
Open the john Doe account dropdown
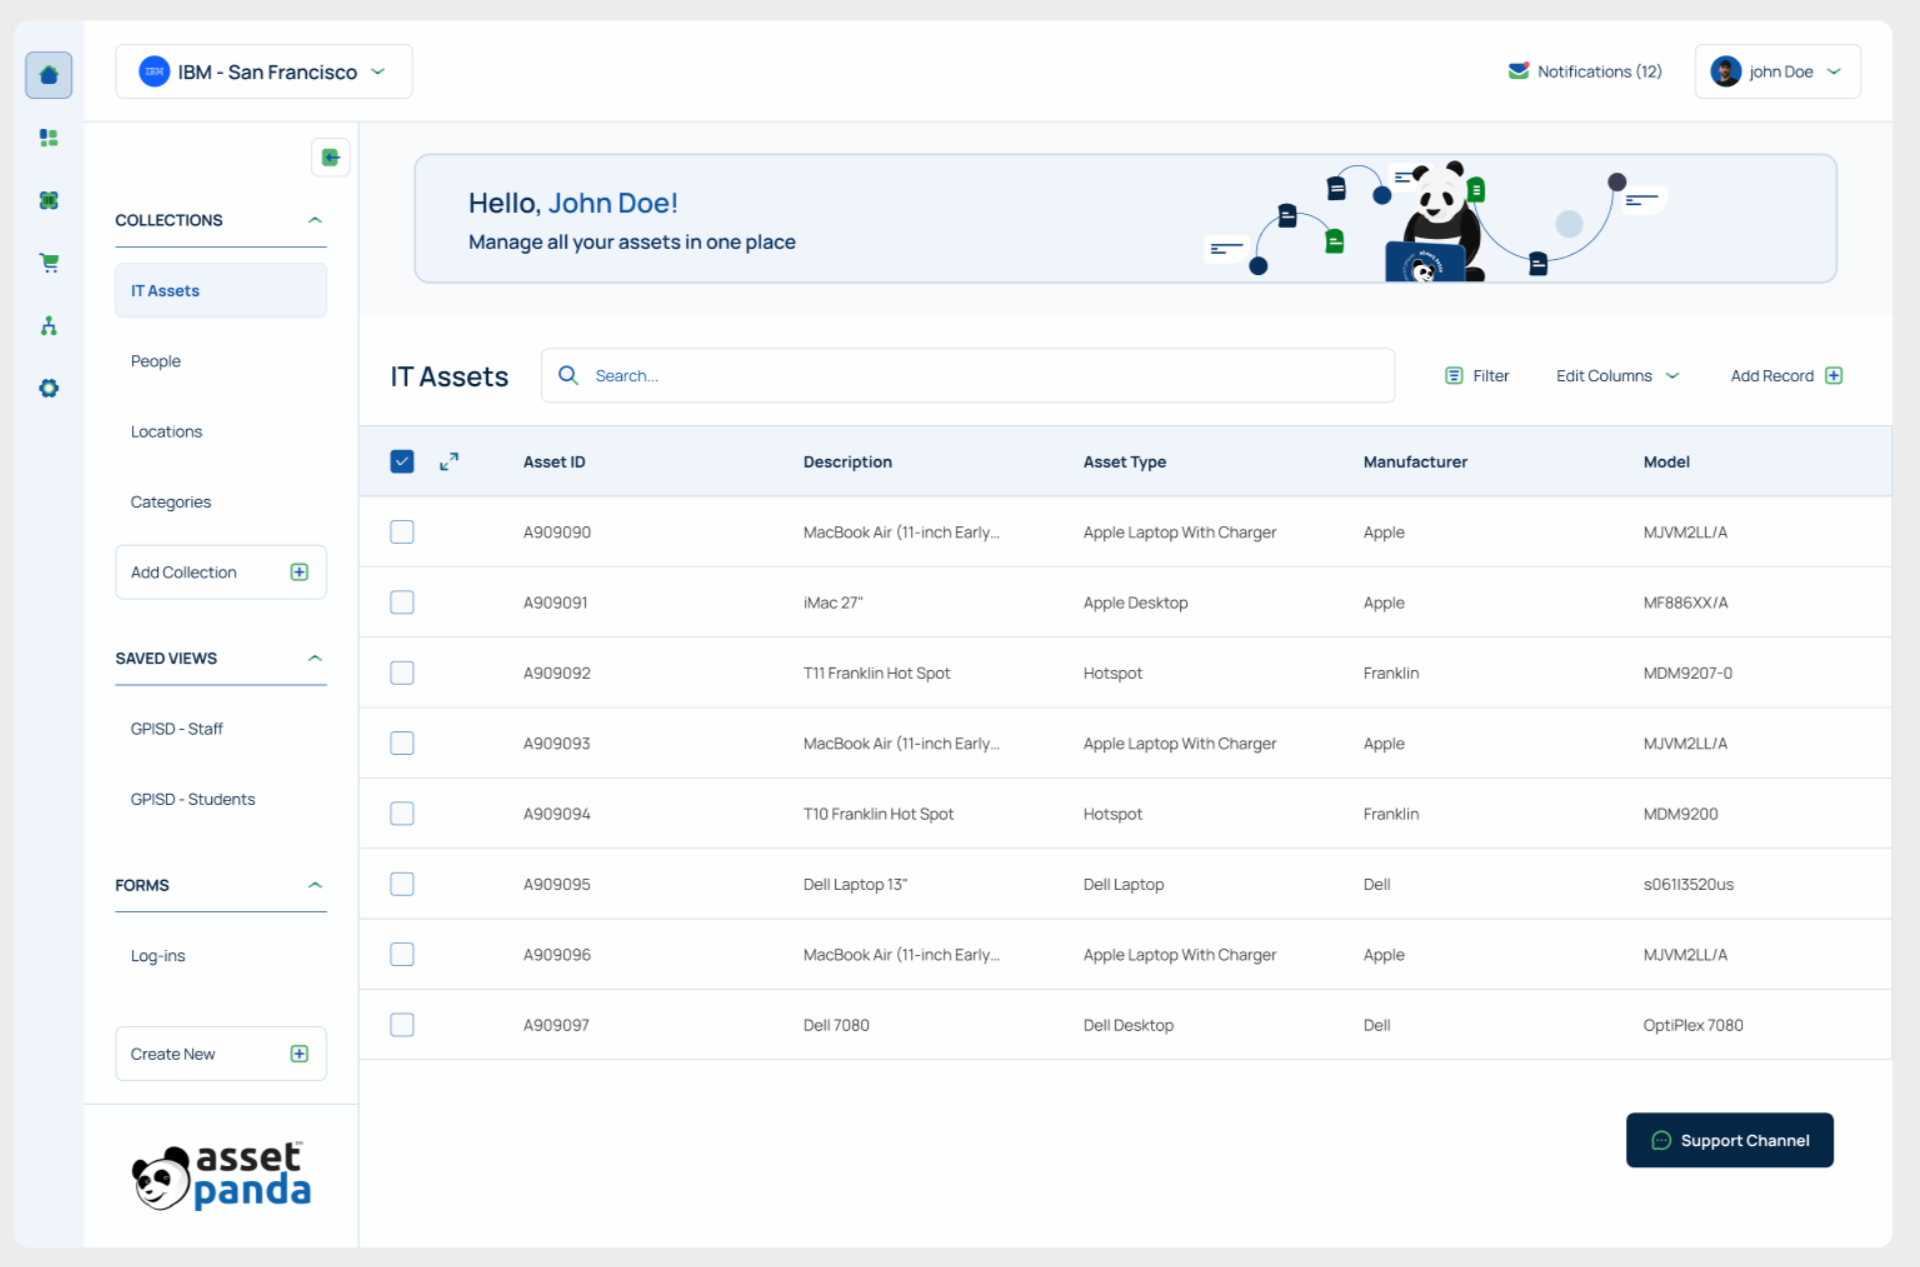click(1777, 72)
